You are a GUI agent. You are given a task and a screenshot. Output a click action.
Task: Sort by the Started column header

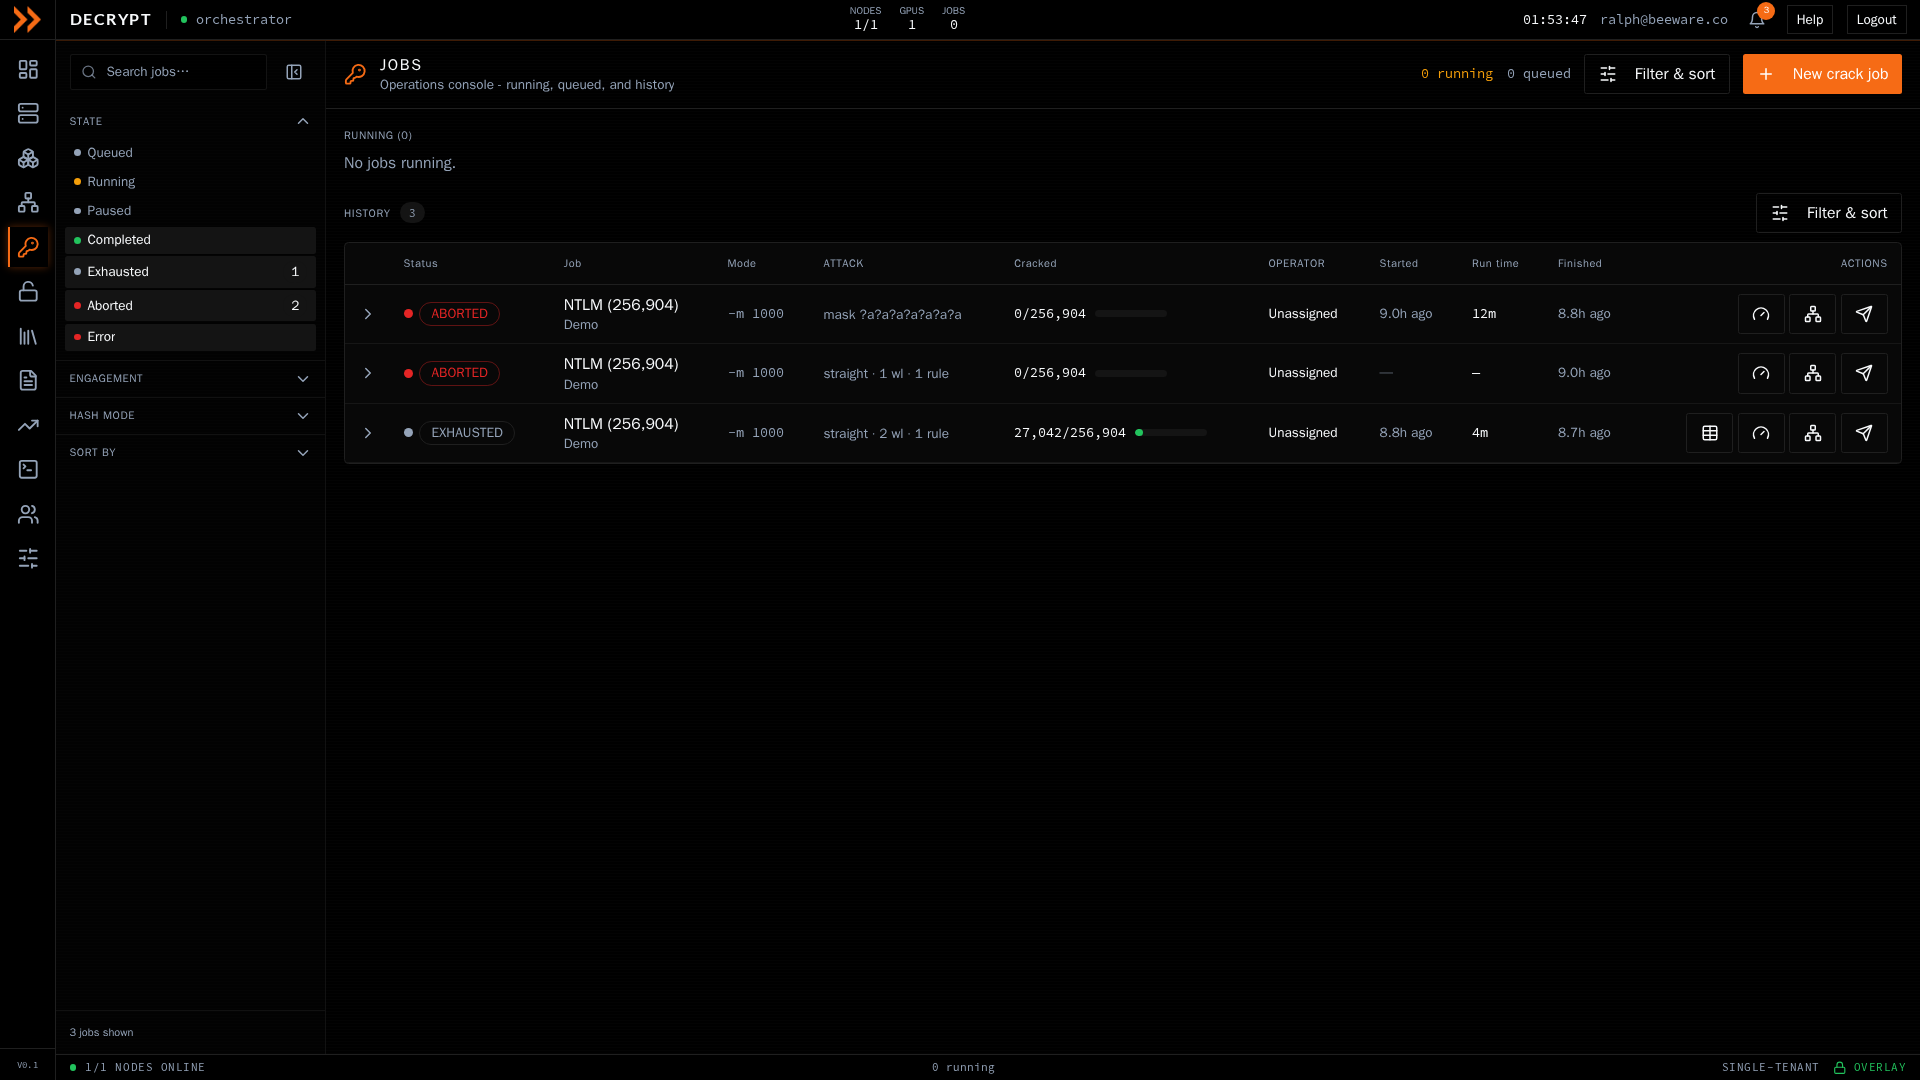coord(1398,264)
